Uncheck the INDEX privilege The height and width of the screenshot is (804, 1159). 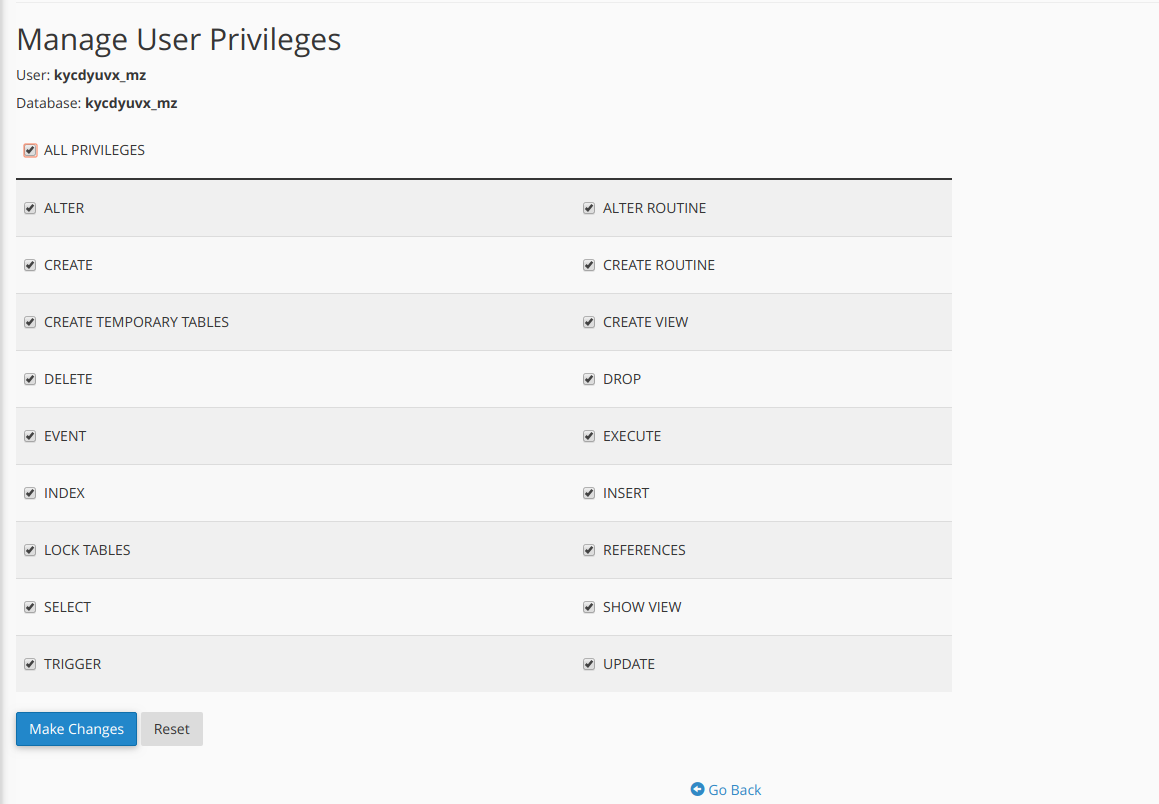[30, 493]
